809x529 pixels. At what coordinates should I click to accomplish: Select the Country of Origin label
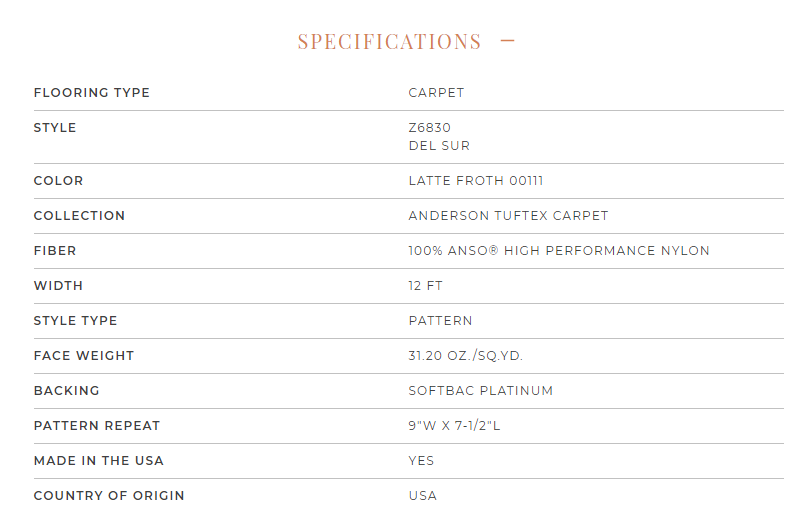[109, 496]
